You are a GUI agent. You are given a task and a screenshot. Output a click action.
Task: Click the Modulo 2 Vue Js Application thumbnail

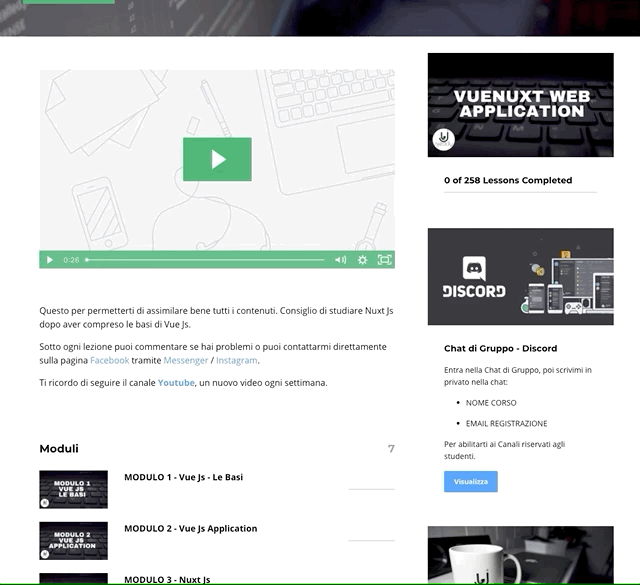click(73, 541)
